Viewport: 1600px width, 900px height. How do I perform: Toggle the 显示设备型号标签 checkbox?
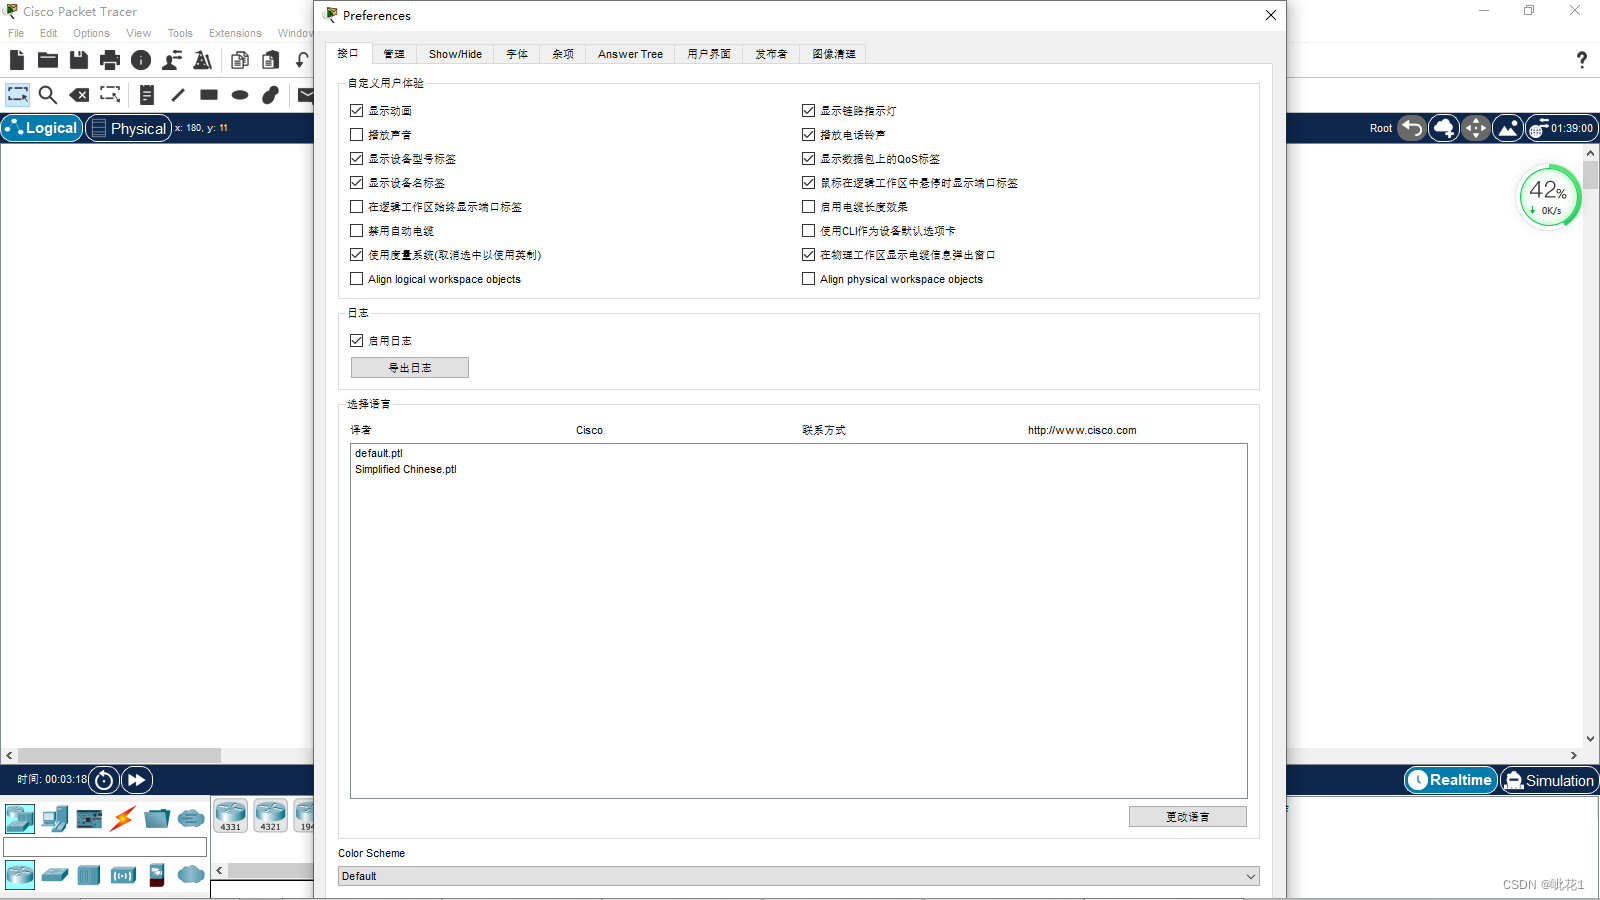point(356,158)
